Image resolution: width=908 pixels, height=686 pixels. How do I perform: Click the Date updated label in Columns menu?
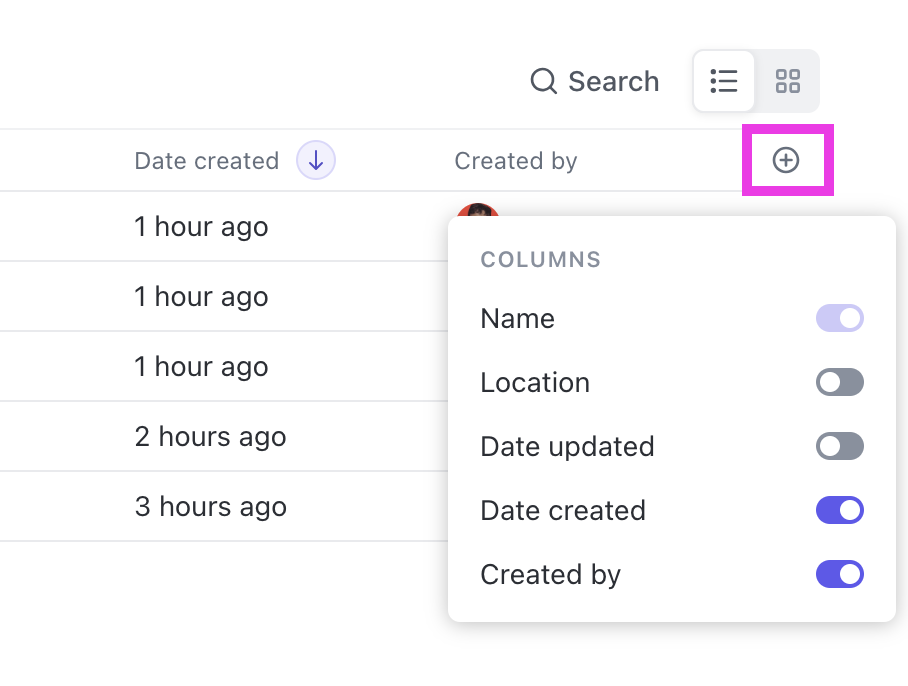click(x=567, y=447)
